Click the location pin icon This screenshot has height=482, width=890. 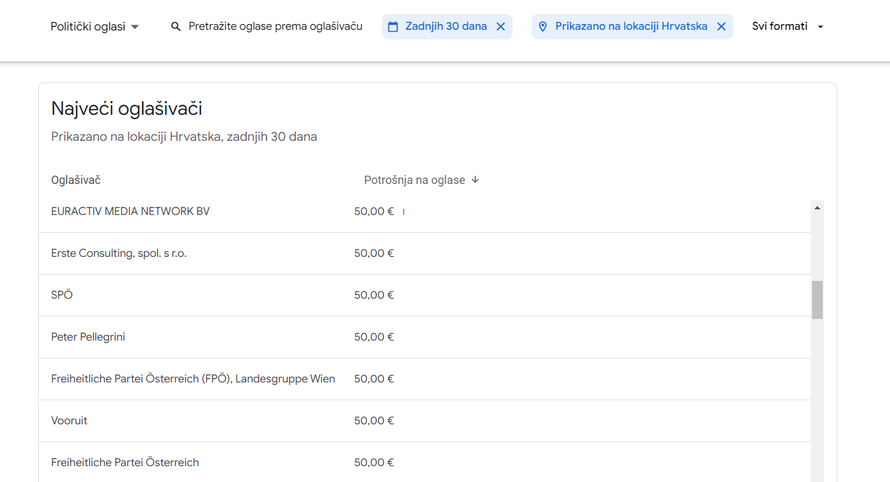coord(543,27)
